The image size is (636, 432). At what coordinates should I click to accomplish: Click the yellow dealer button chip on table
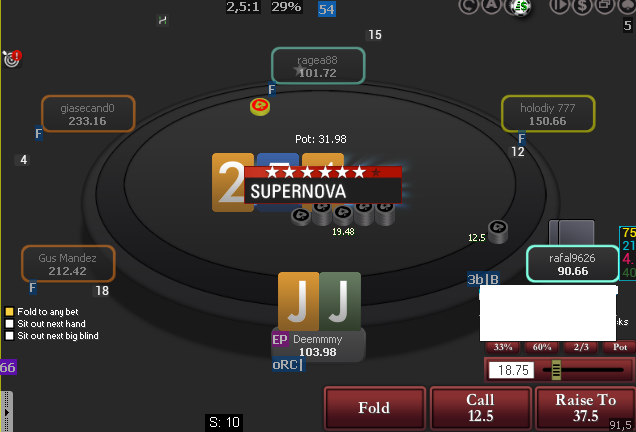point(260,107)
